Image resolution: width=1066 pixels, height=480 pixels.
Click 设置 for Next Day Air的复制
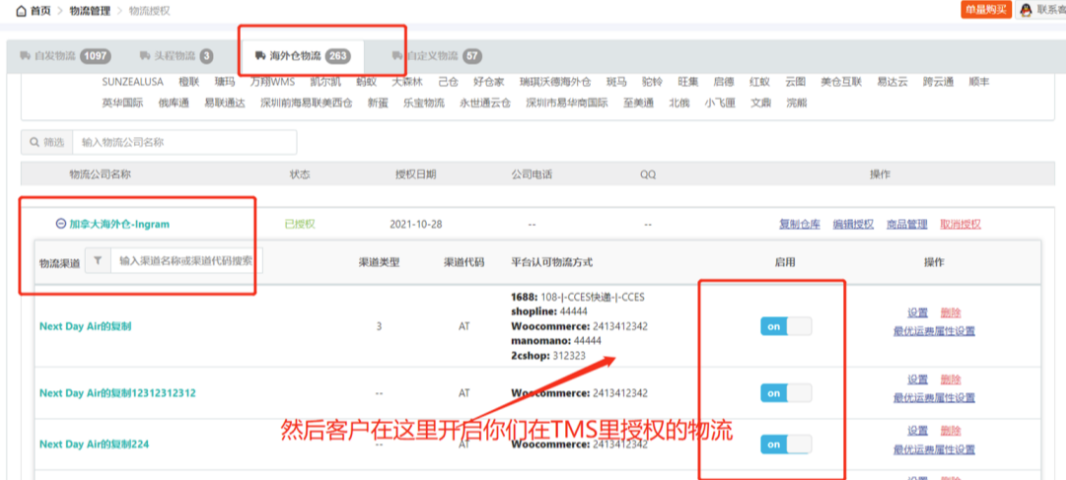pos(917,313)
